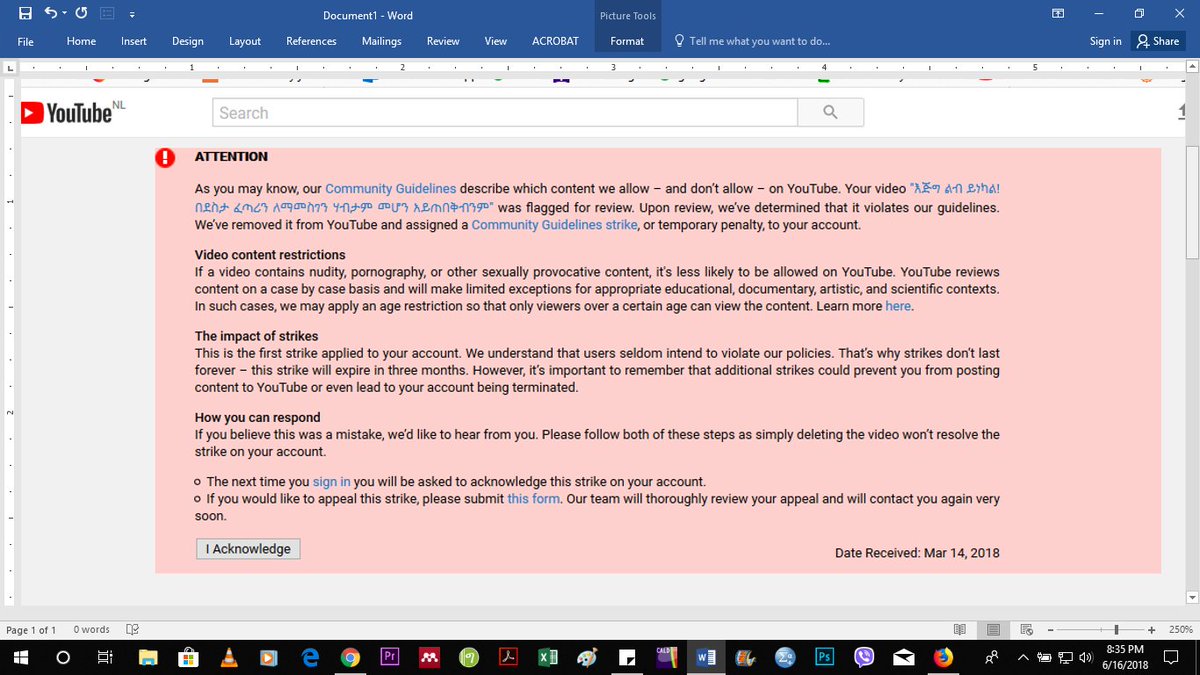1200x675 pixels.
Task: Switch to the Home ribbon tab
Action: [x=81, y=41]
